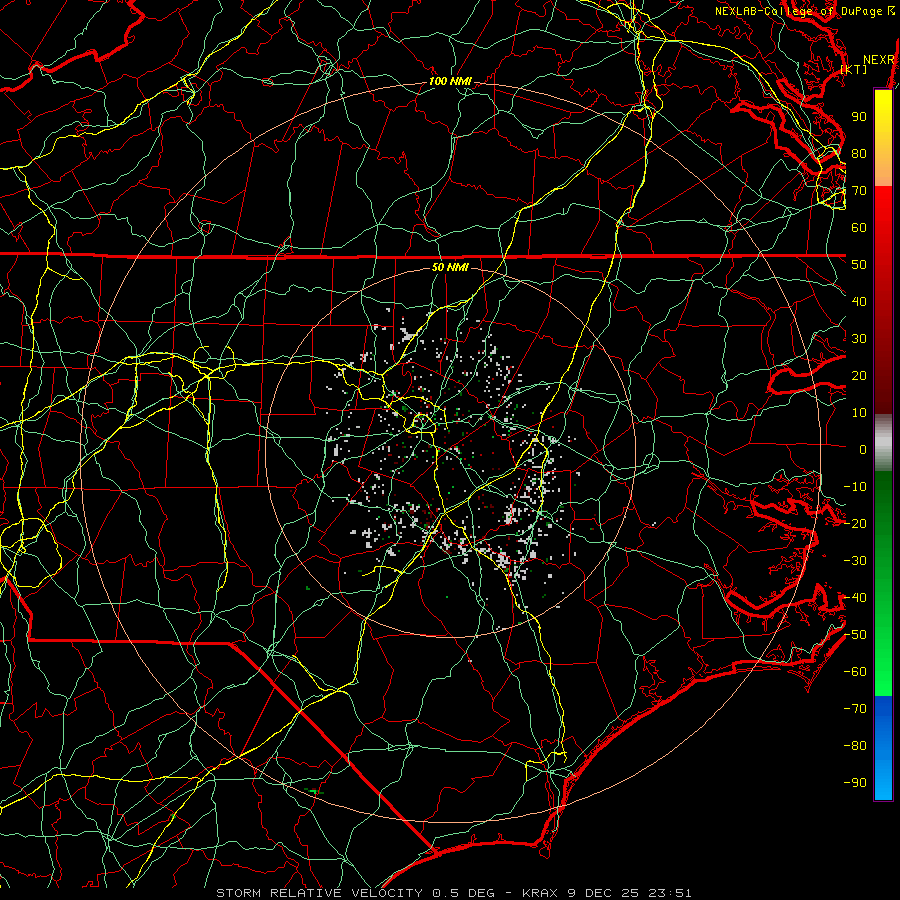Select the positive 30 scale value
The height and width of the screenshot is (900, 900).
tap(859, 339)
